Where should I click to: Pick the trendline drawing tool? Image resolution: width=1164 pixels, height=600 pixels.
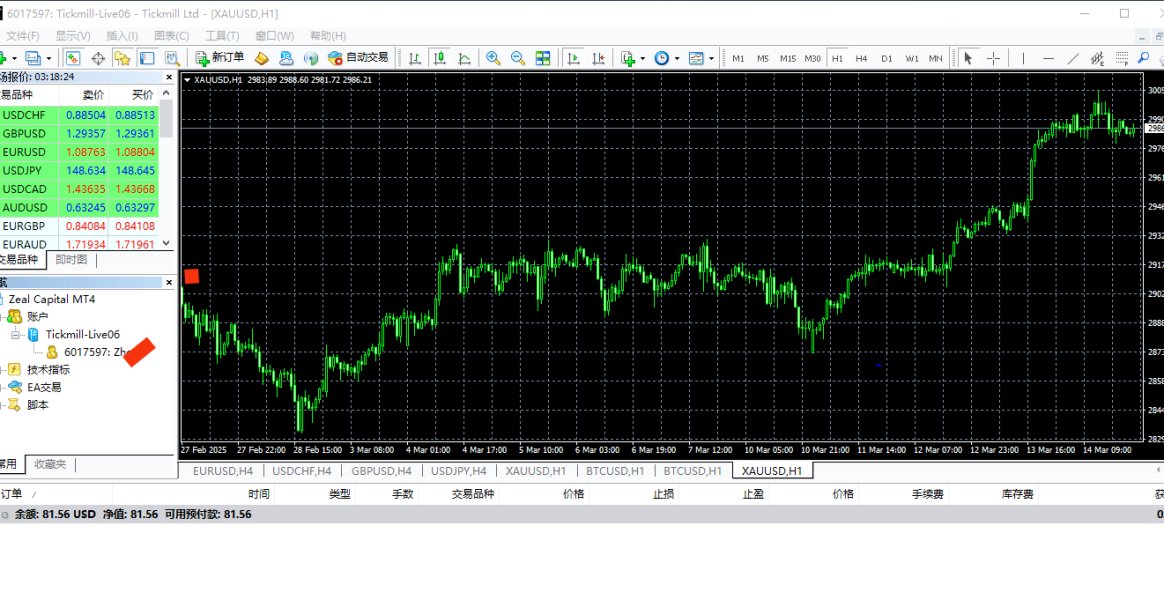click(1073, 58)
